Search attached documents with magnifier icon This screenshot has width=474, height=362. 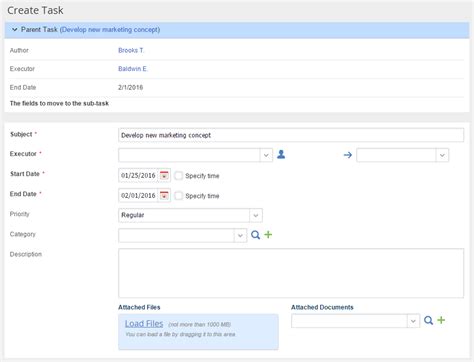point(428,320)
